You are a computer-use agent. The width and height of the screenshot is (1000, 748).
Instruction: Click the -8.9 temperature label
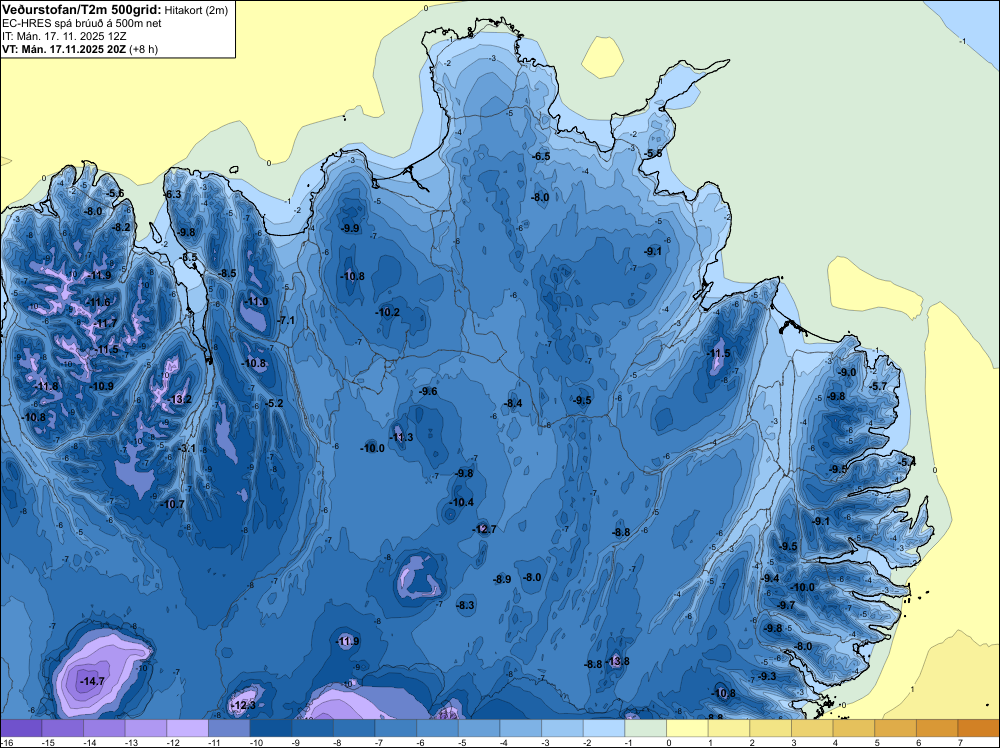(x=503, y=580)
